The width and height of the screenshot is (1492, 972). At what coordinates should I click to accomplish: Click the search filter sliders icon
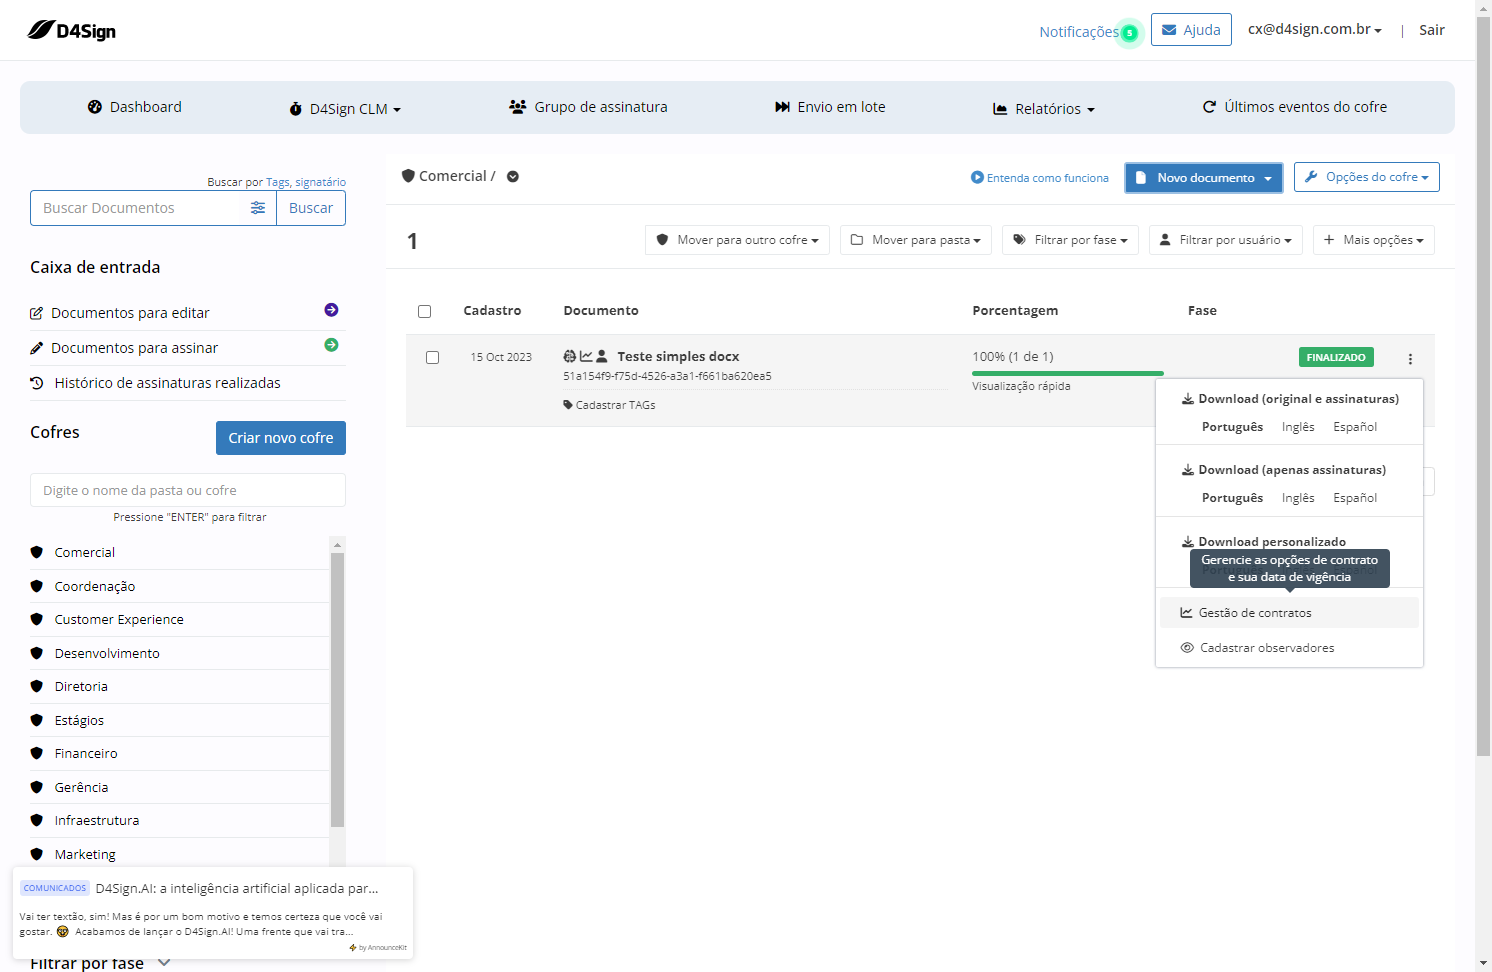258,208
